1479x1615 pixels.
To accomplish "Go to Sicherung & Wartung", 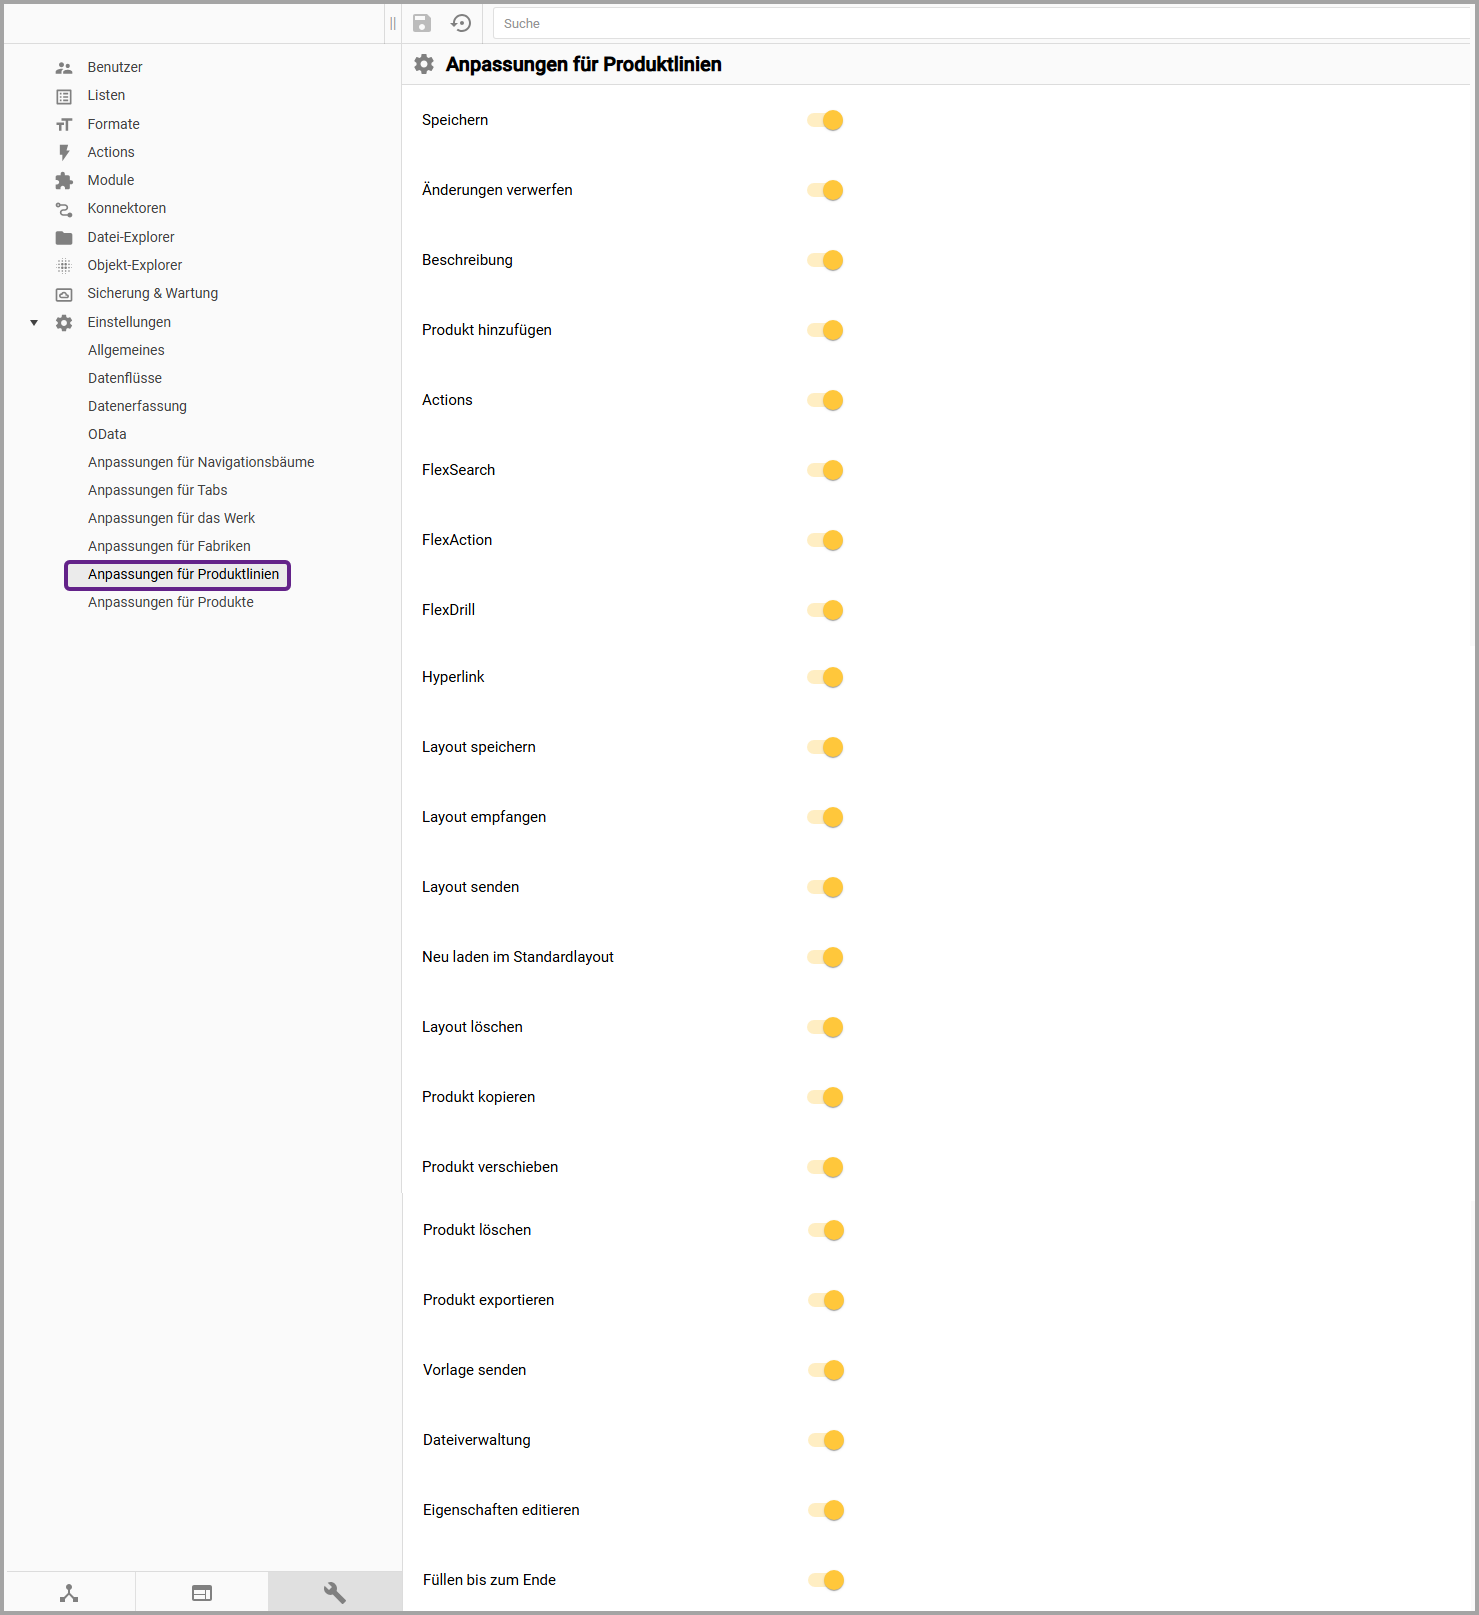I will coord(152,293).
